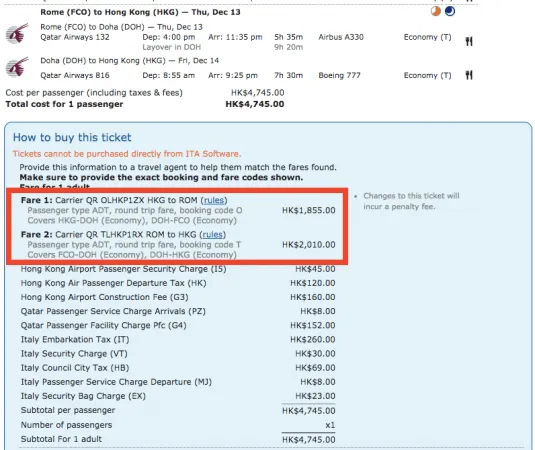
Task: Click 'Number of passengers' label
Action: click(x=66, y=425)
